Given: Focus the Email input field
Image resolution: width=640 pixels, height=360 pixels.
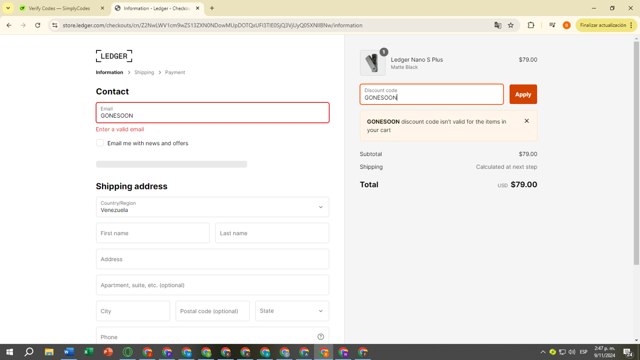Looking at the screenshot, I should tap(212, 113).
